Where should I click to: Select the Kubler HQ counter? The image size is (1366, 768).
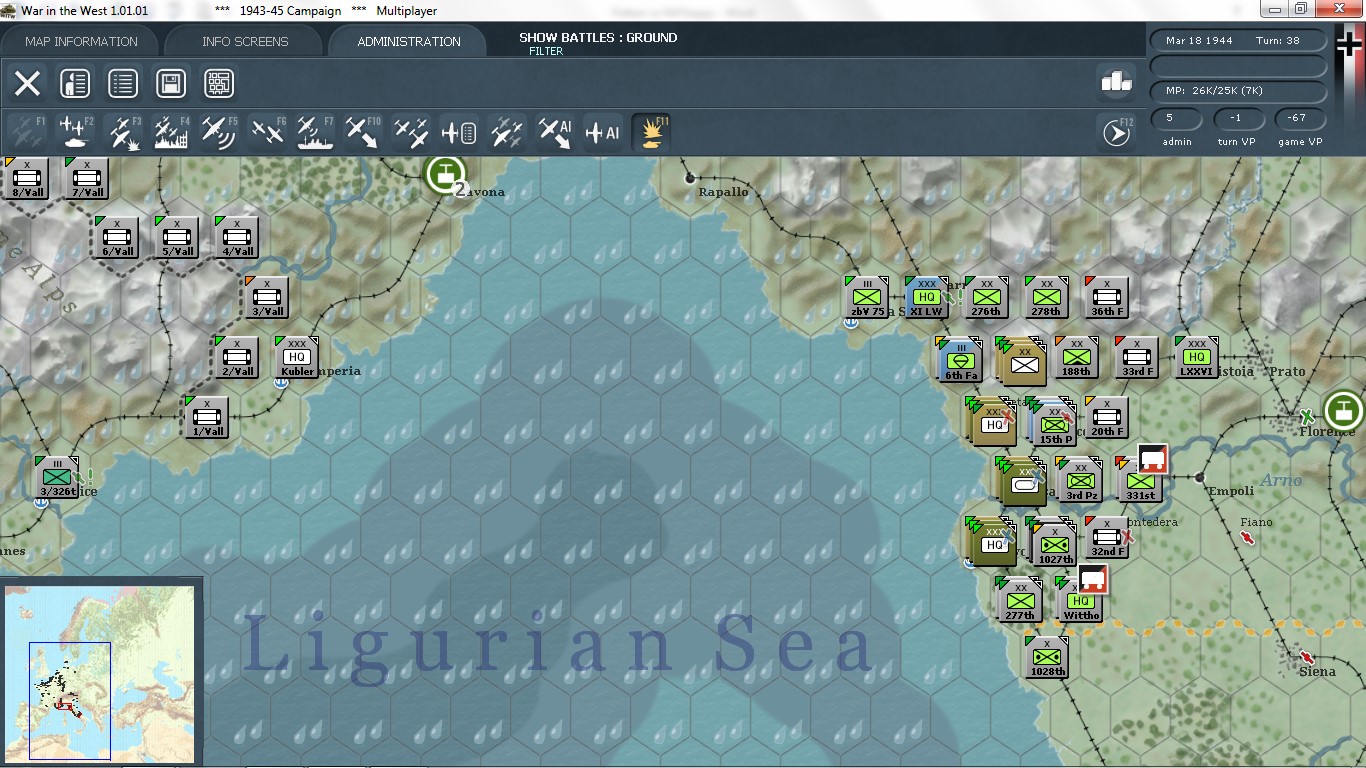(x=297, y=358)
